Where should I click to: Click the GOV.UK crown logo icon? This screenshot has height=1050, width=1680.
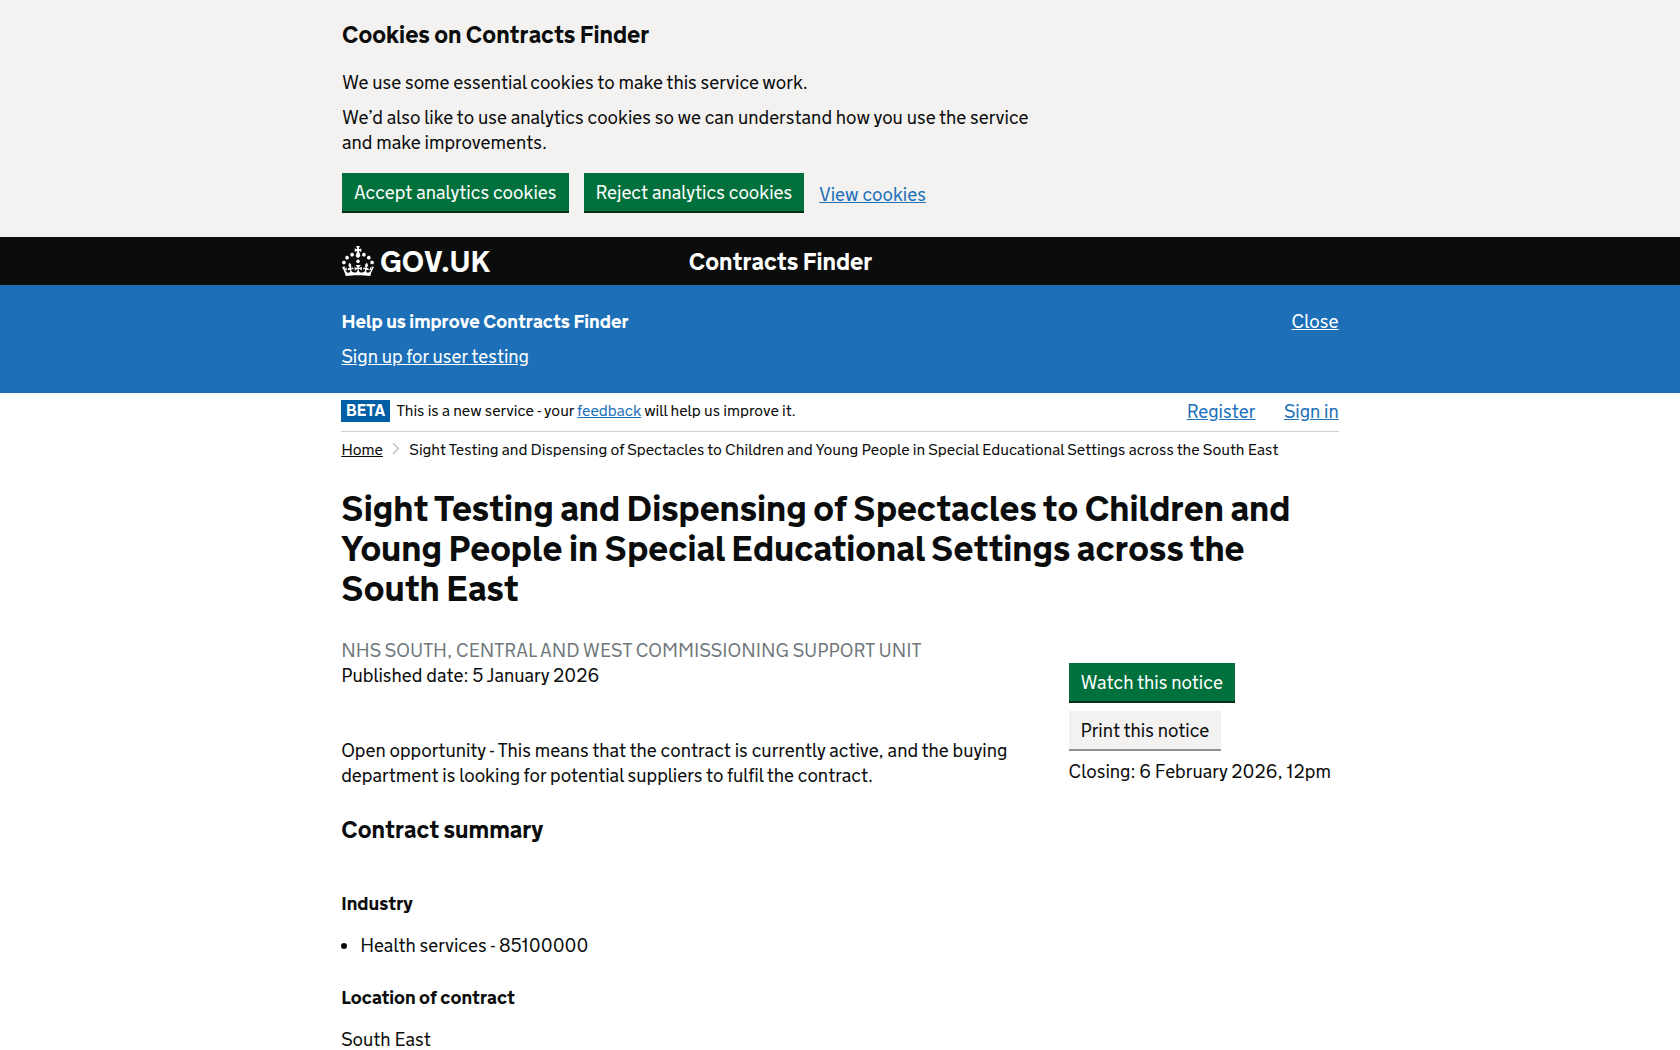point(357,262)
